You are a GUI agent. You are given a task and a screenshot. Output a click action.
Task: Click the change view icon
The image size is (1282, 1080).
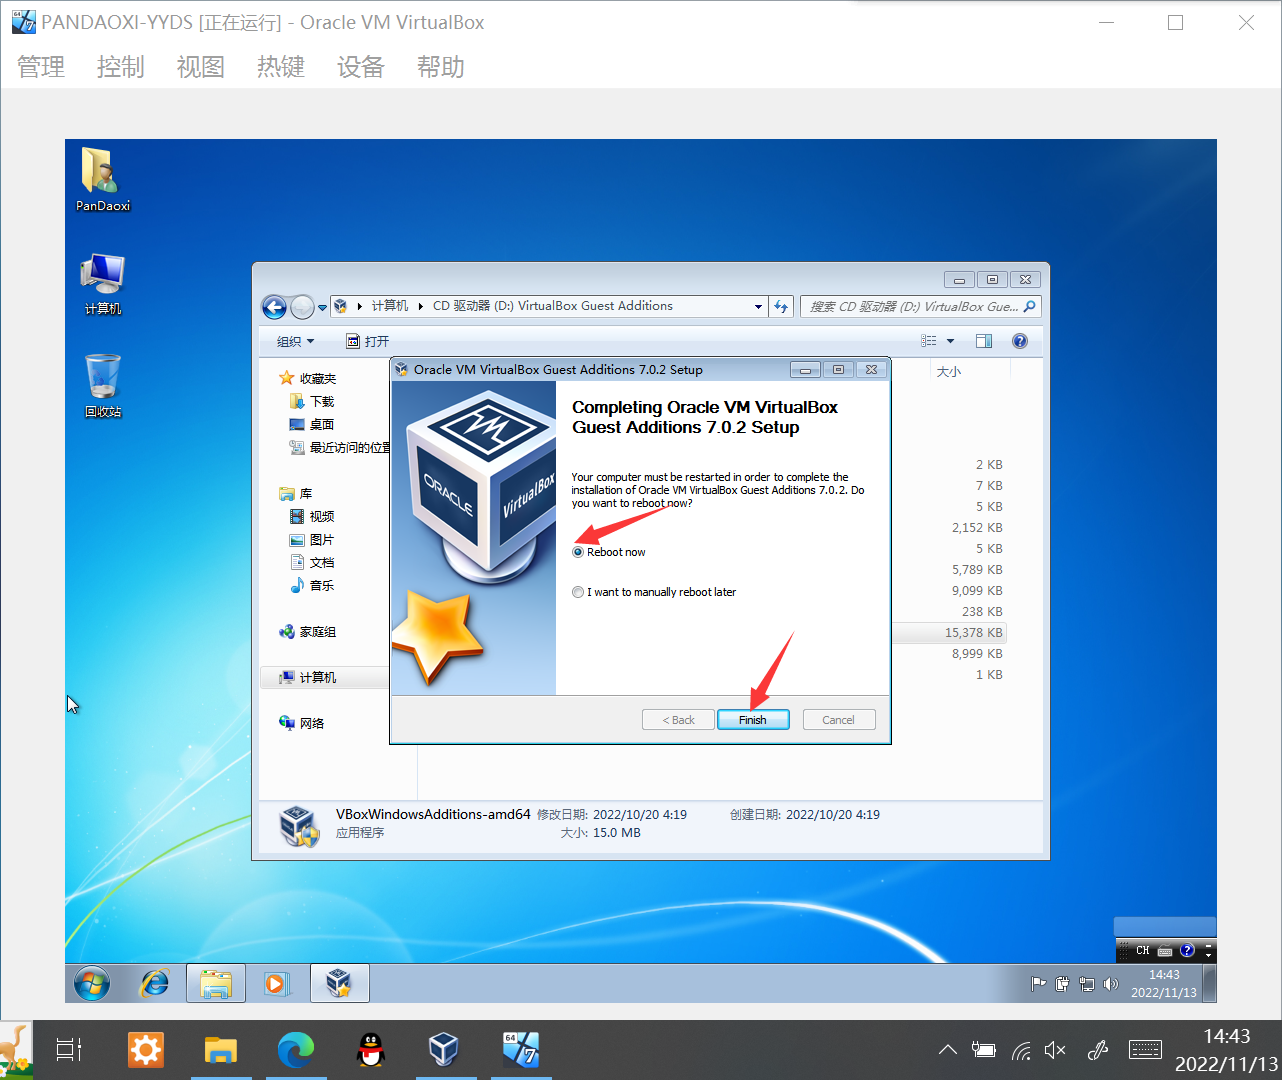tap(929, 341)
